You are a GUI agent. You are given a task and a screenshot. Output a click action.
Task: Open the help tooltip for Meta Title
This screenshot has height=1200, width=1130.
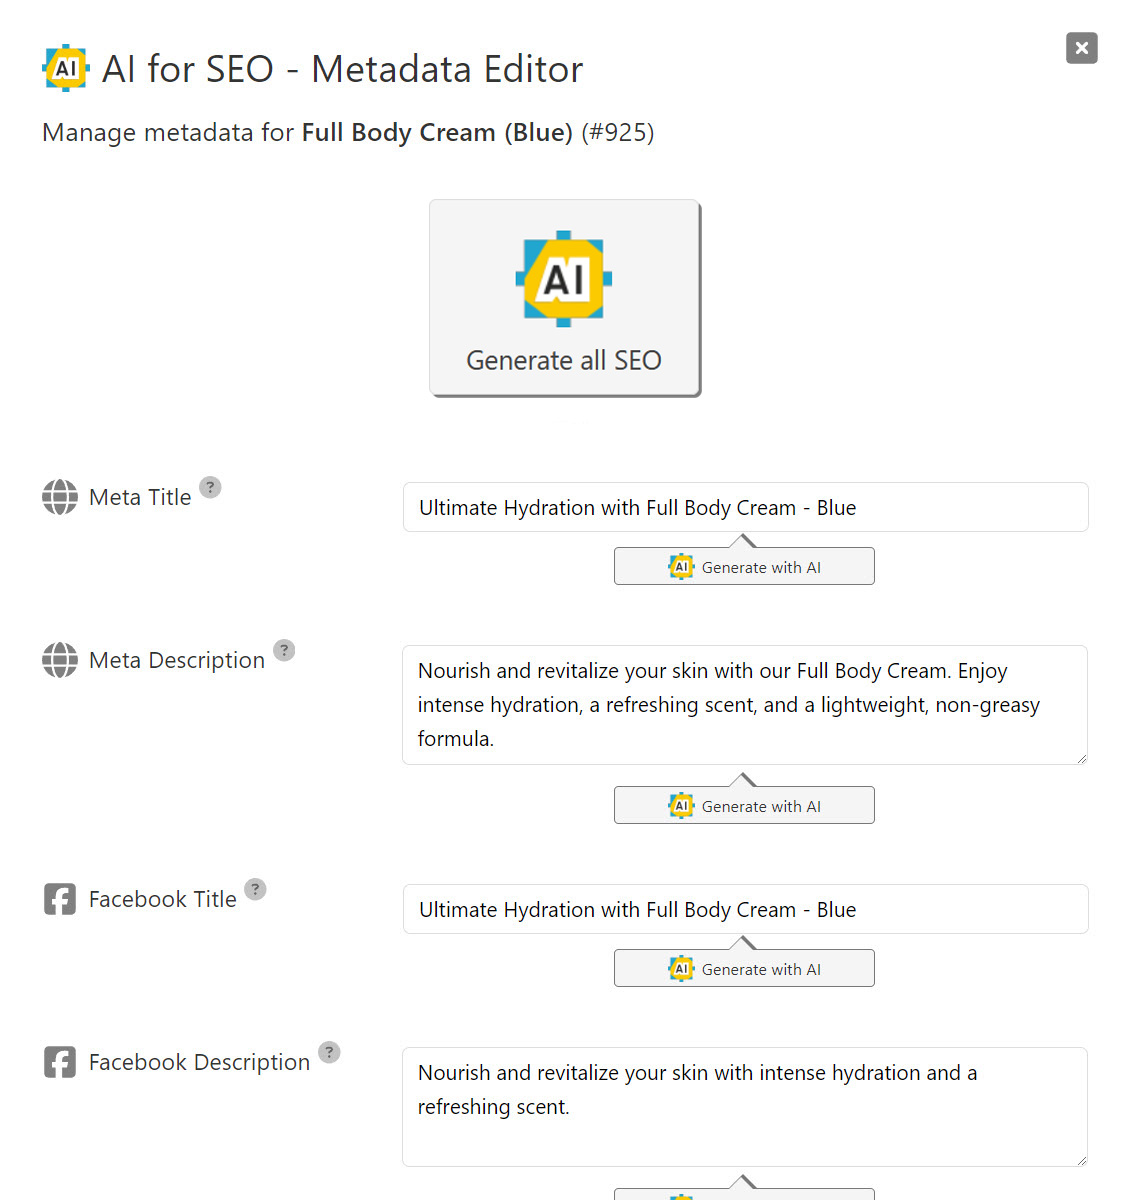click(x=210, y=487)
